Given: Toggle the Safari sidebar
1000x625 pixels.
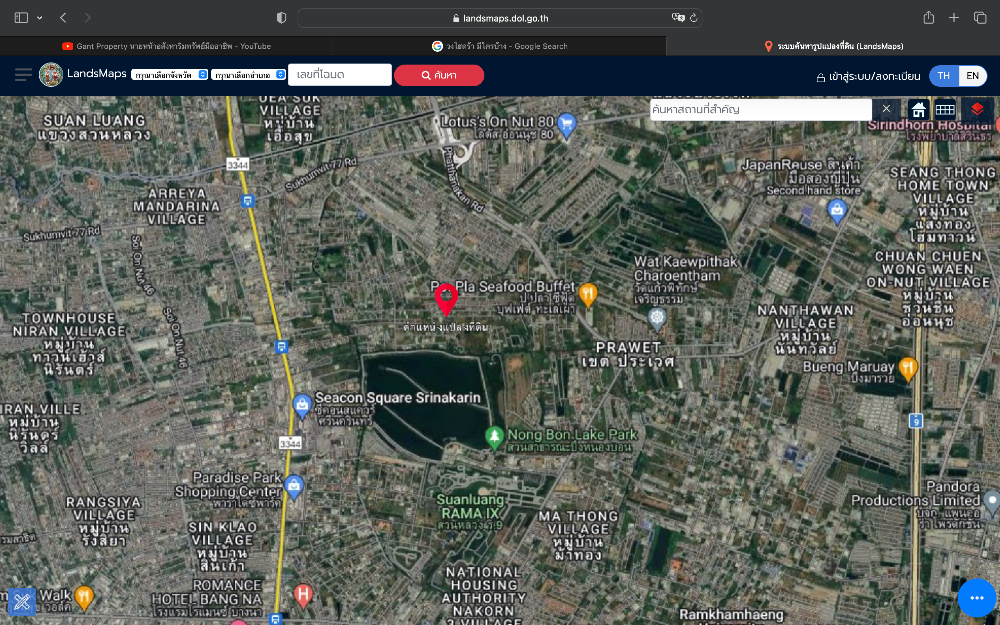Looking at the screenshot, I should pyautogui.click(x=21, y=18).
